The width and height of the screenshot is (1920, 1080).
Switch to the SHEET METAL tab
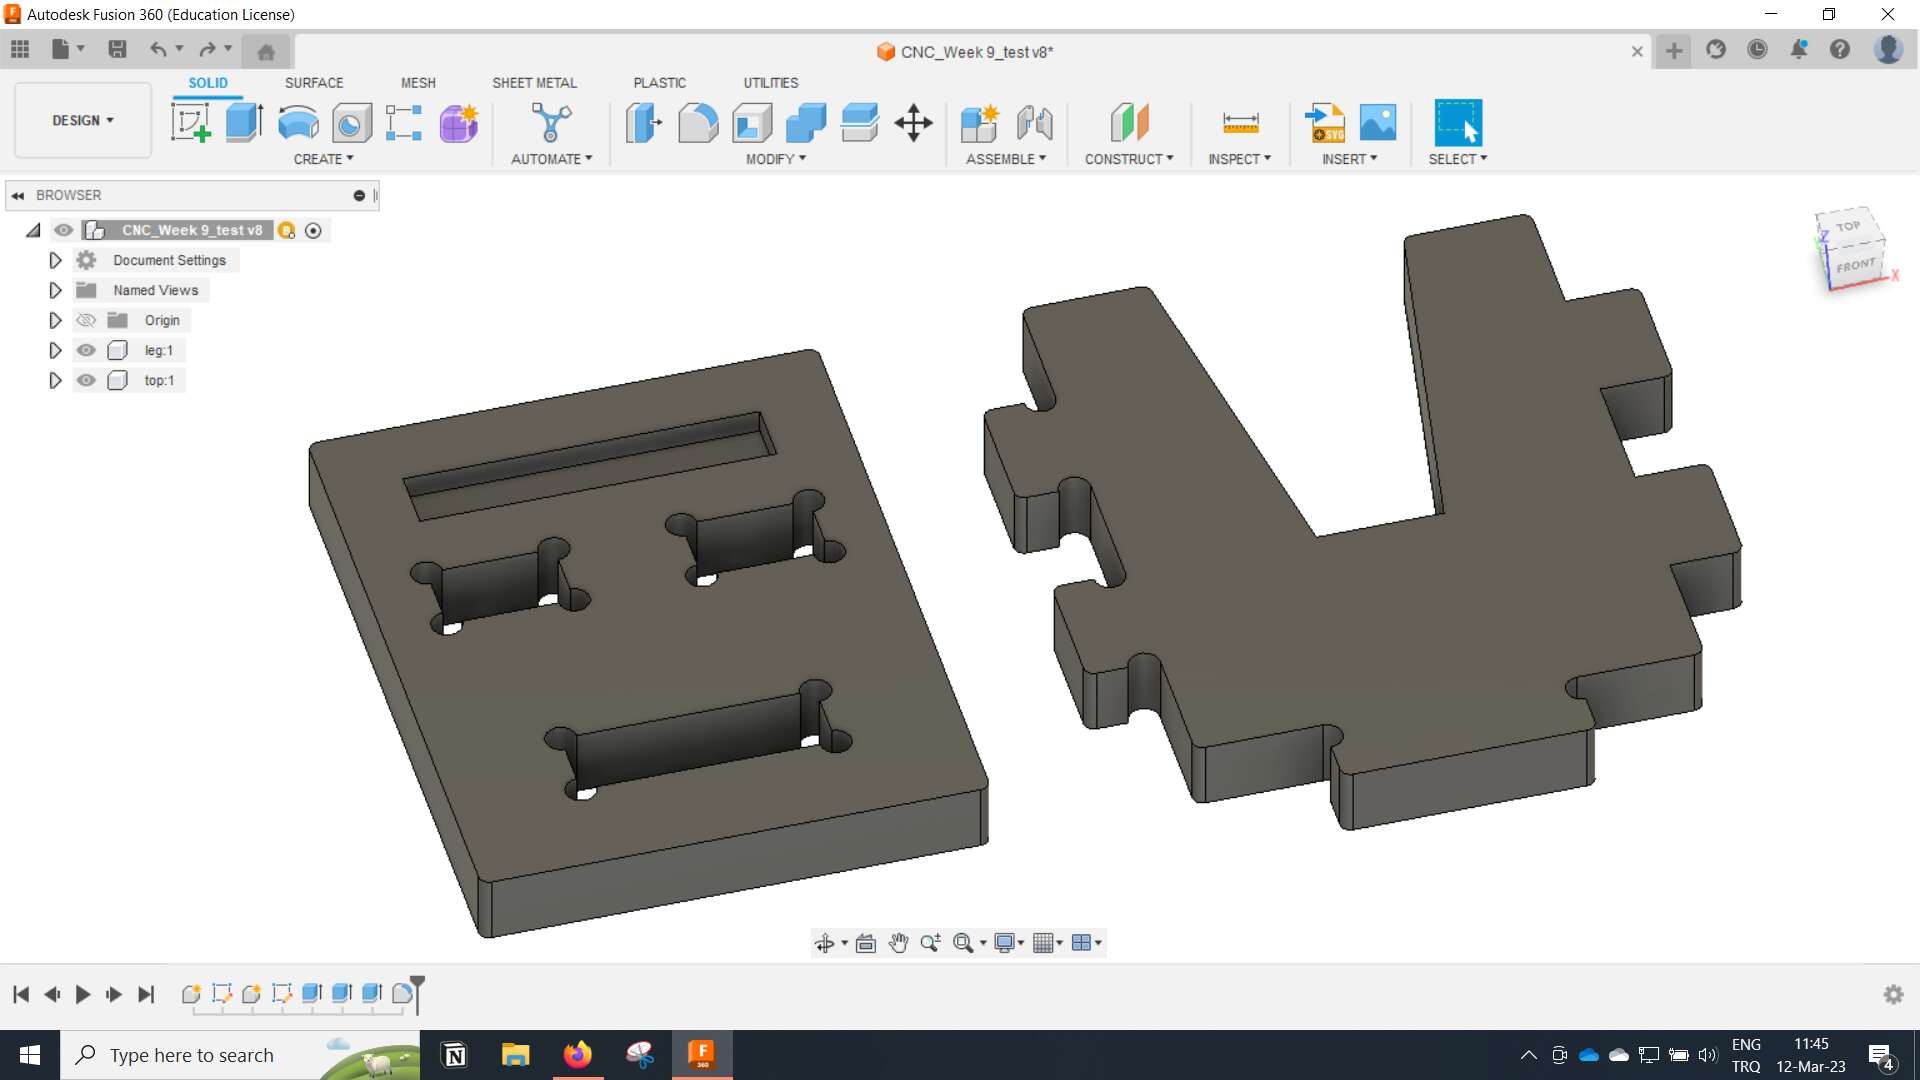tap(534, 83)
